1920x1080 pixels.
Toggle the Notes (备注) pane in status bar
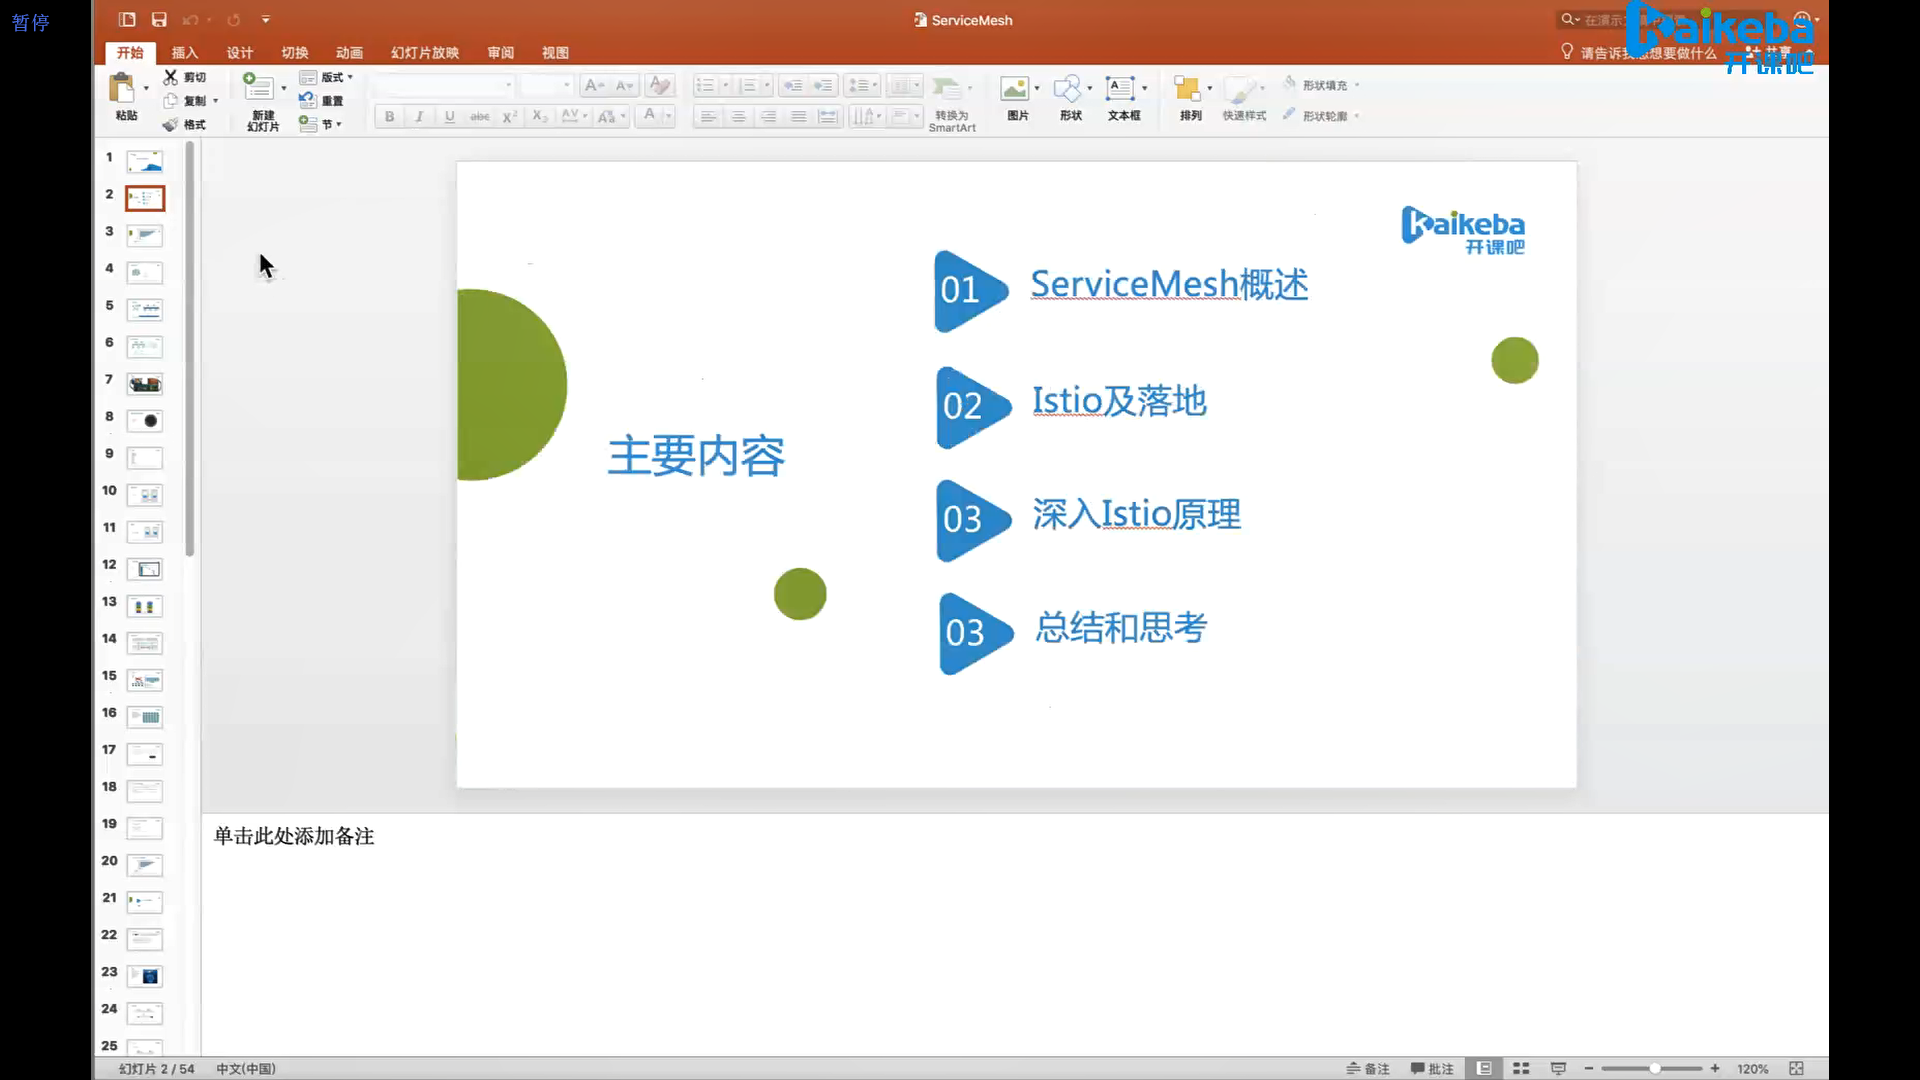tap(1368, 1068)
